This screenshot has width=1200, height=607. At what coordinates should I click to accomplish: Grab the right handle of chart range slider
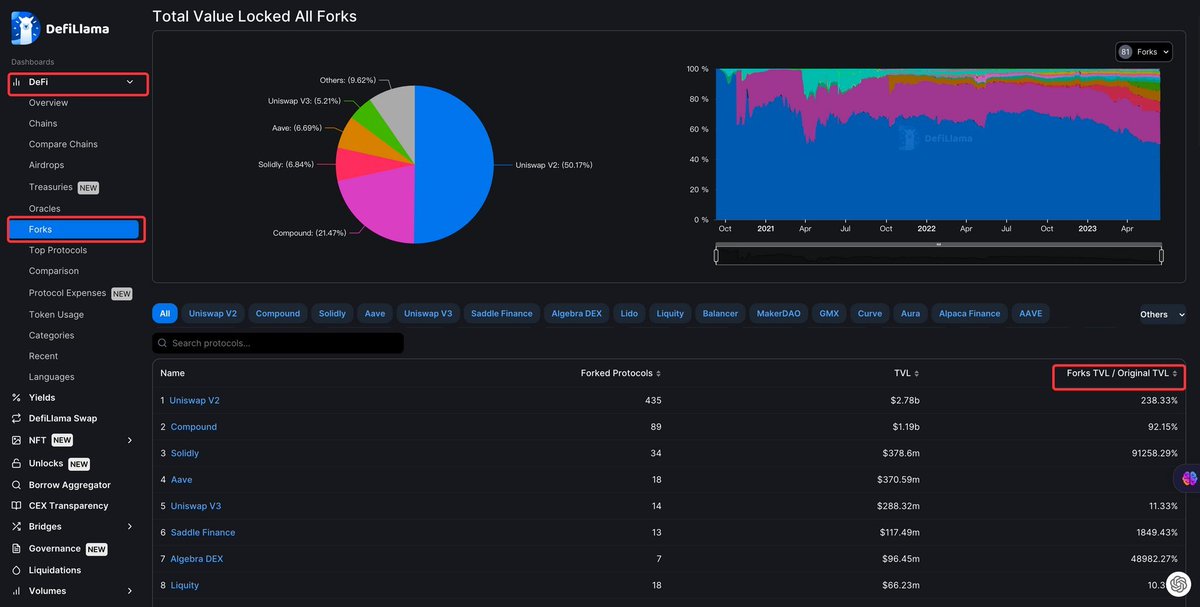point(1162,257)
